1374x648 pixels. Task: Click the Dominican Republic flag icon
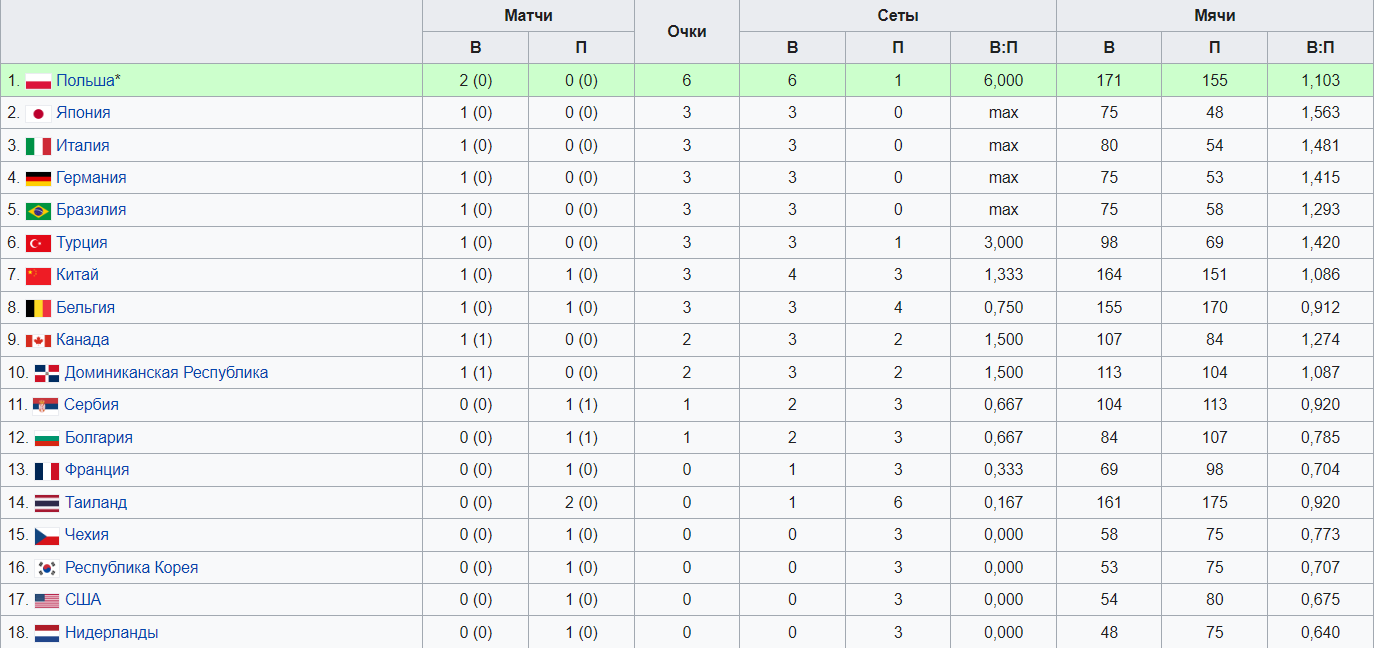47,373
